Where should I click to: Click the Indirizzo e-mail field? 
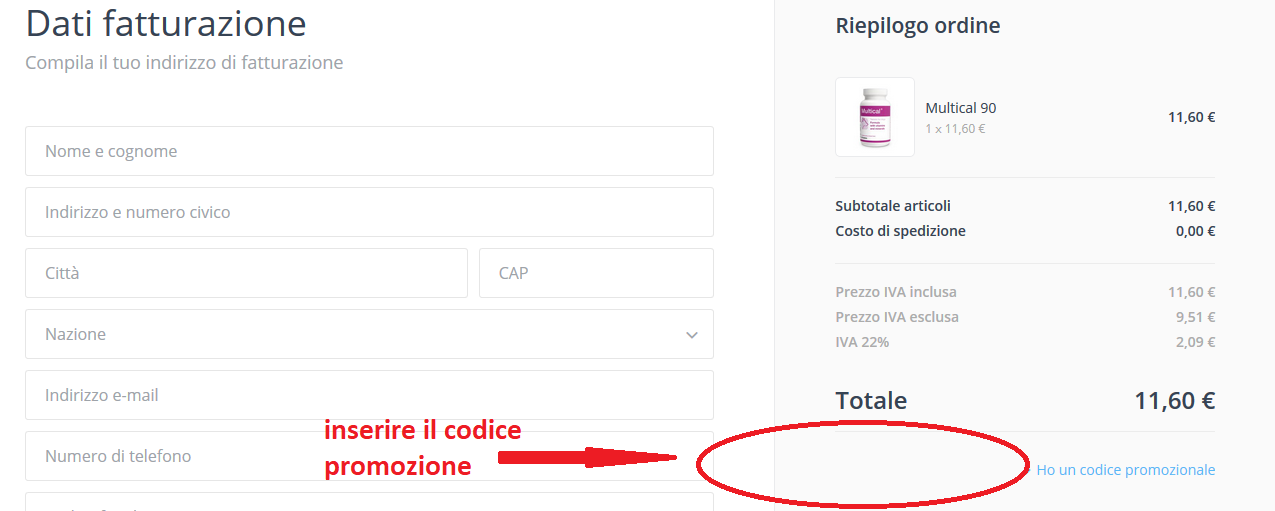coord(369,395)
